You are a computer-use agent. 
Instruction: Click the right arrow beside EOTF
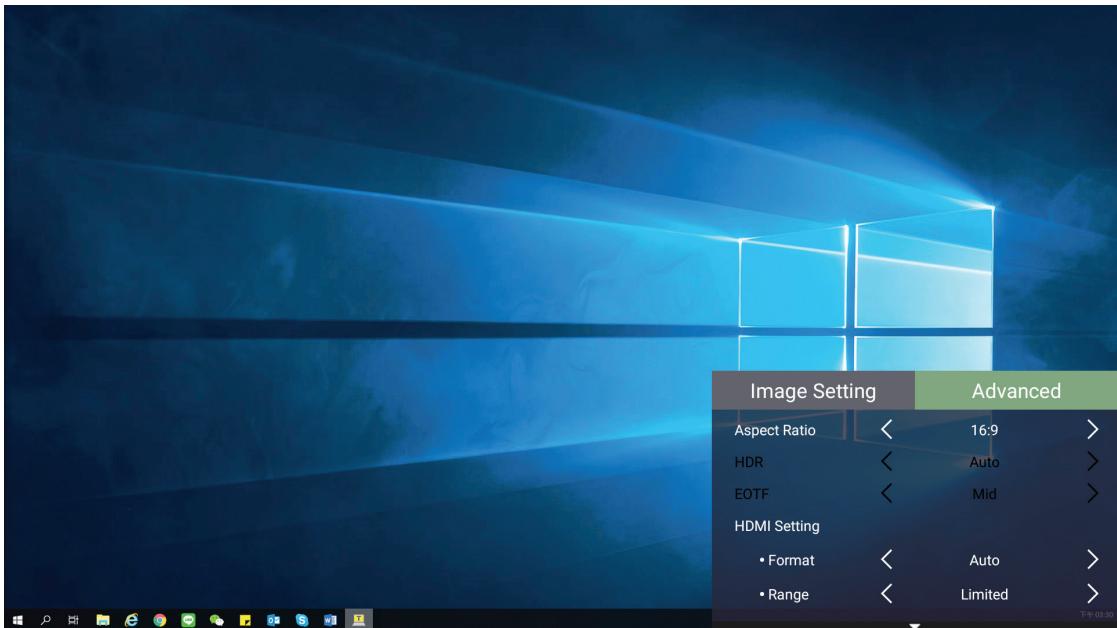click(1092, 493)
